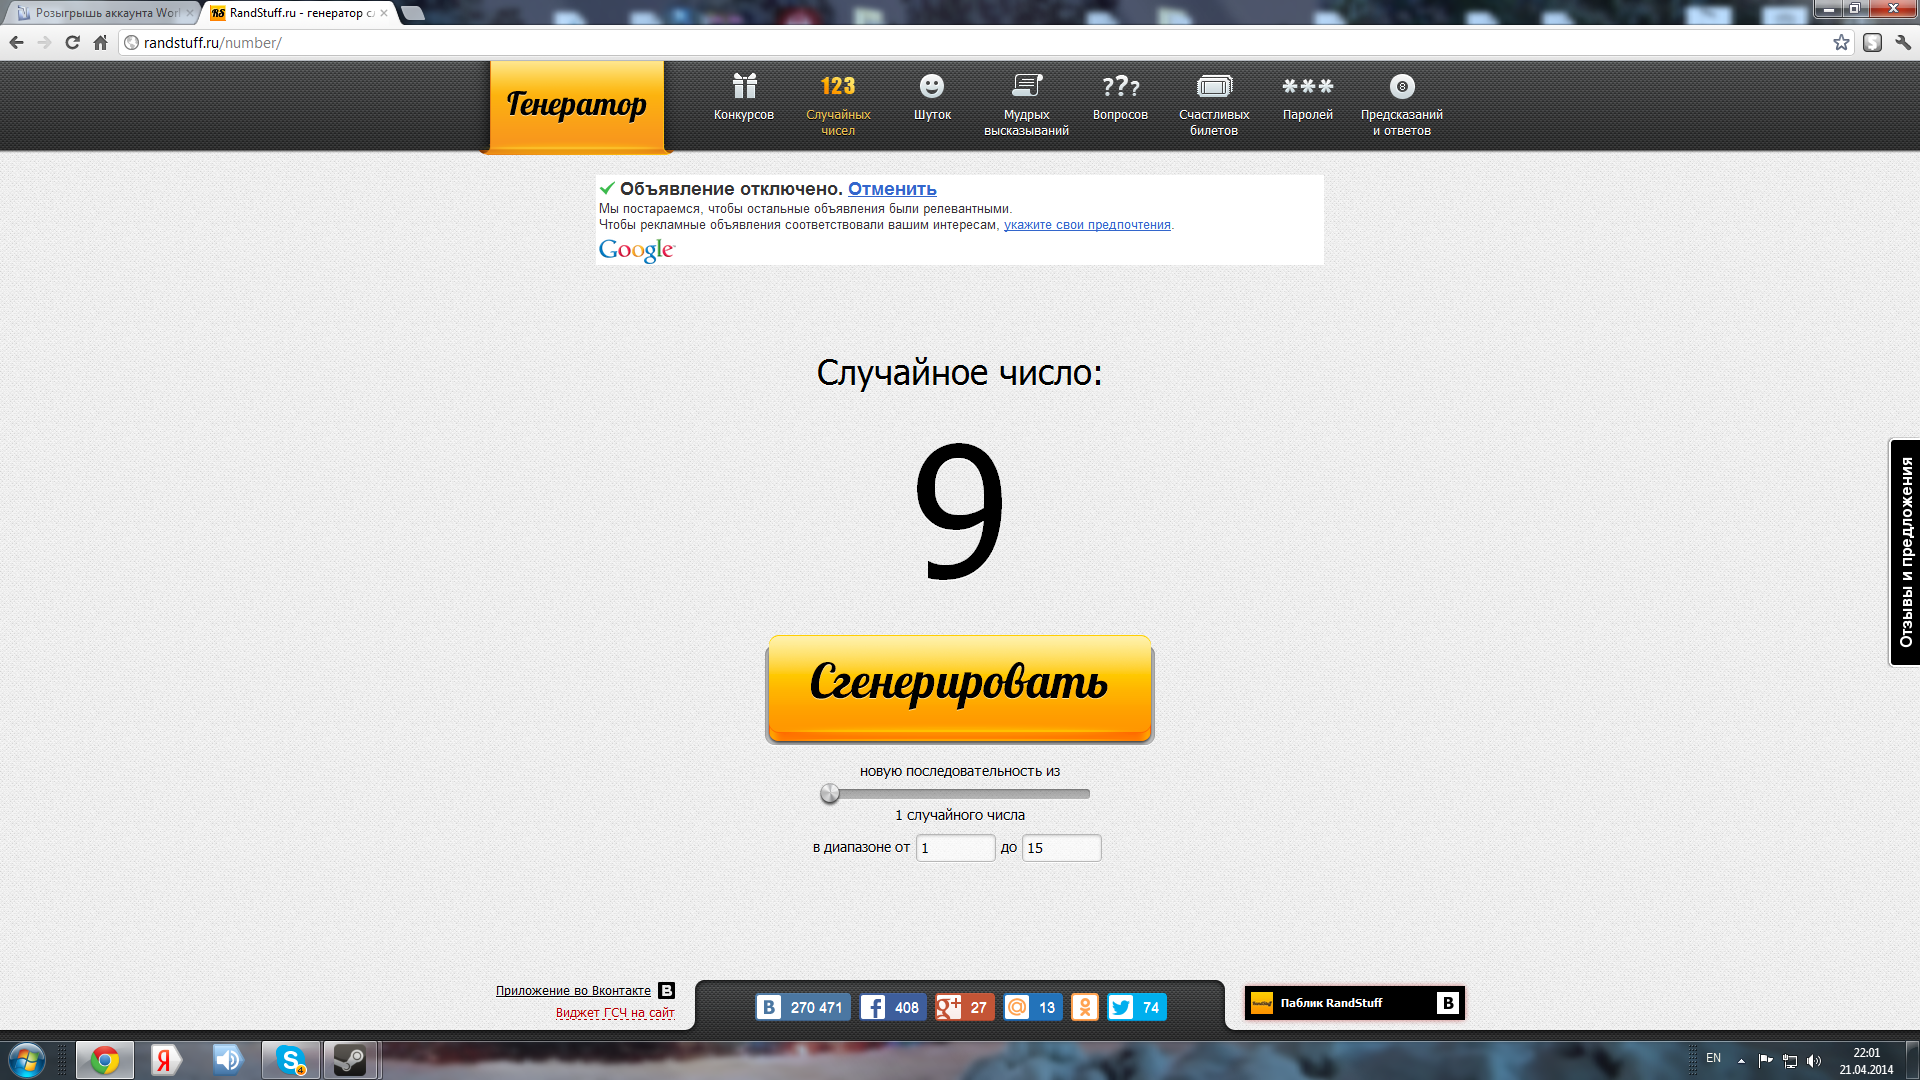Click the Action Center flag icon
The image size is (1920, 1080).
pyautogui.click(x=1765, y=1061)
